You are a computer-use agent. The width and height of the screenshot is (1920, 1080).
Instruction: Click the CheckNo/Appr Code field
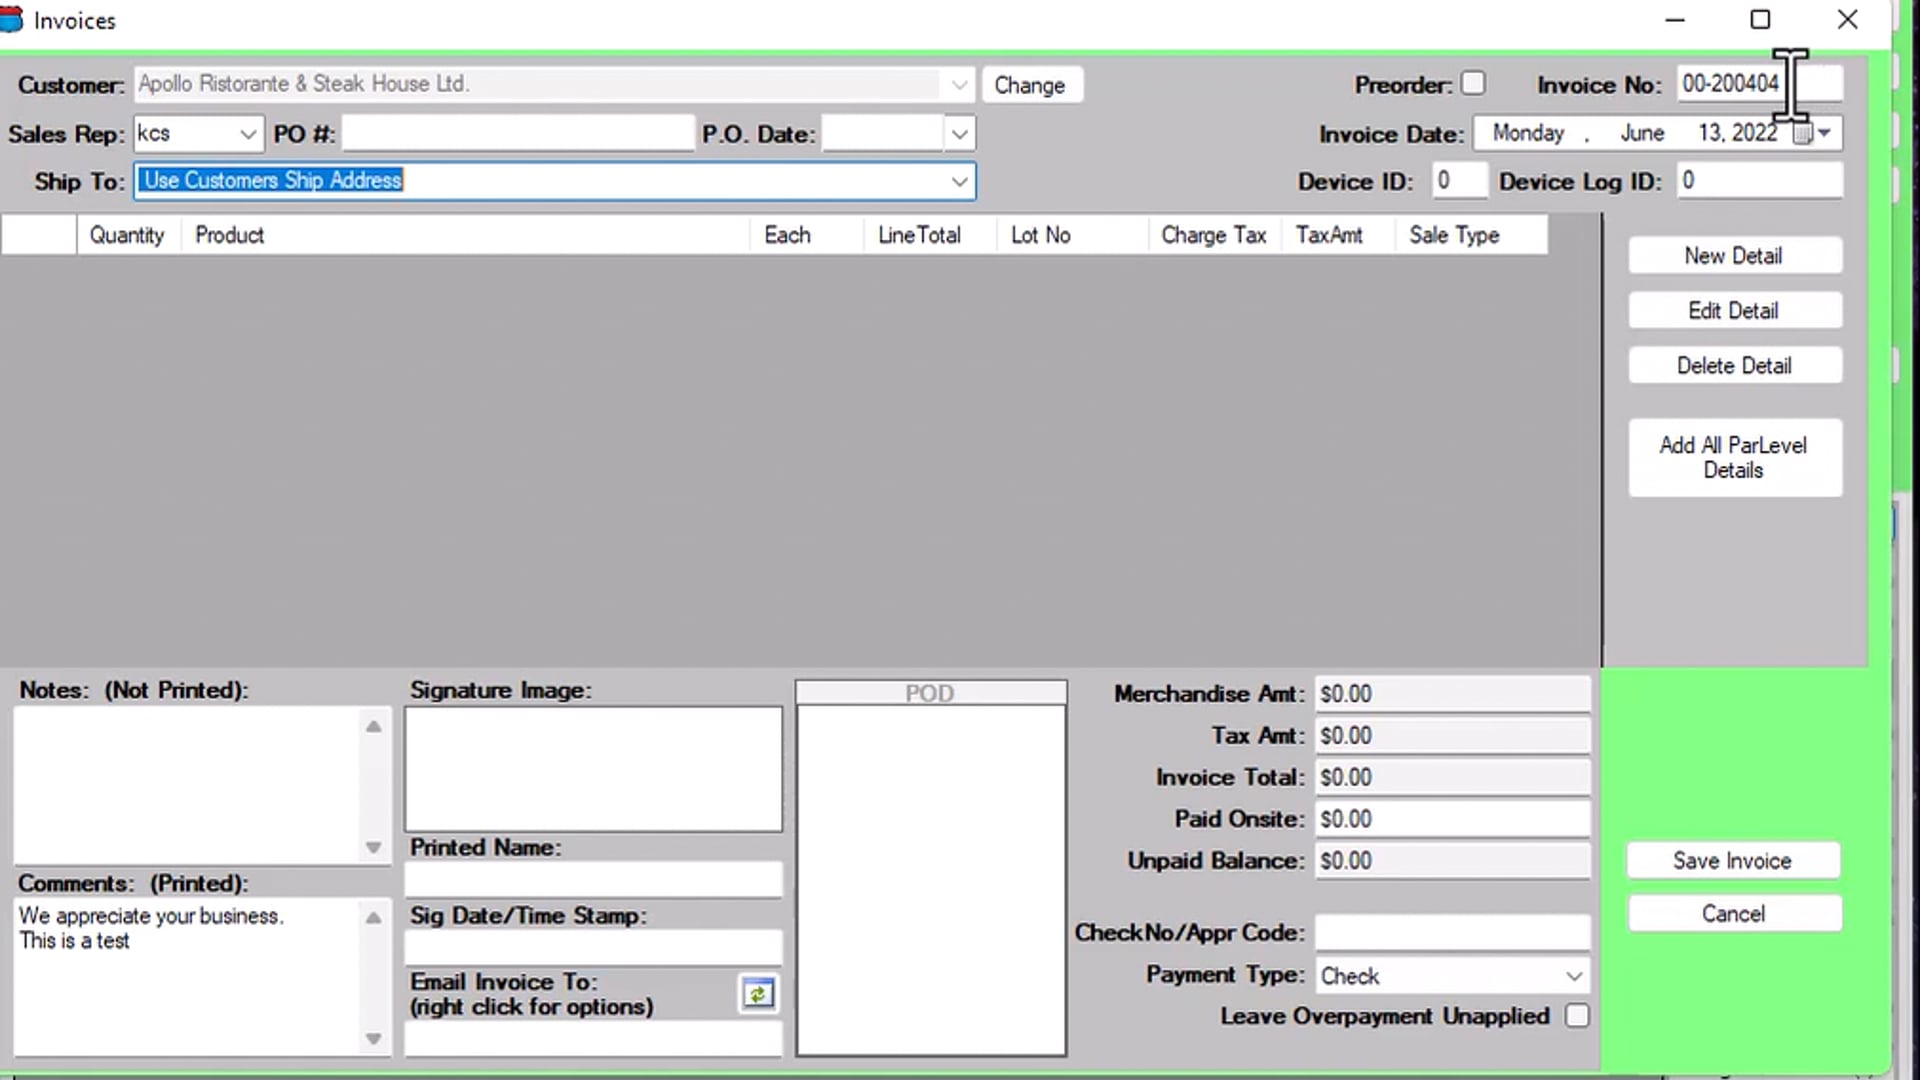click(x=1452, y=932)
